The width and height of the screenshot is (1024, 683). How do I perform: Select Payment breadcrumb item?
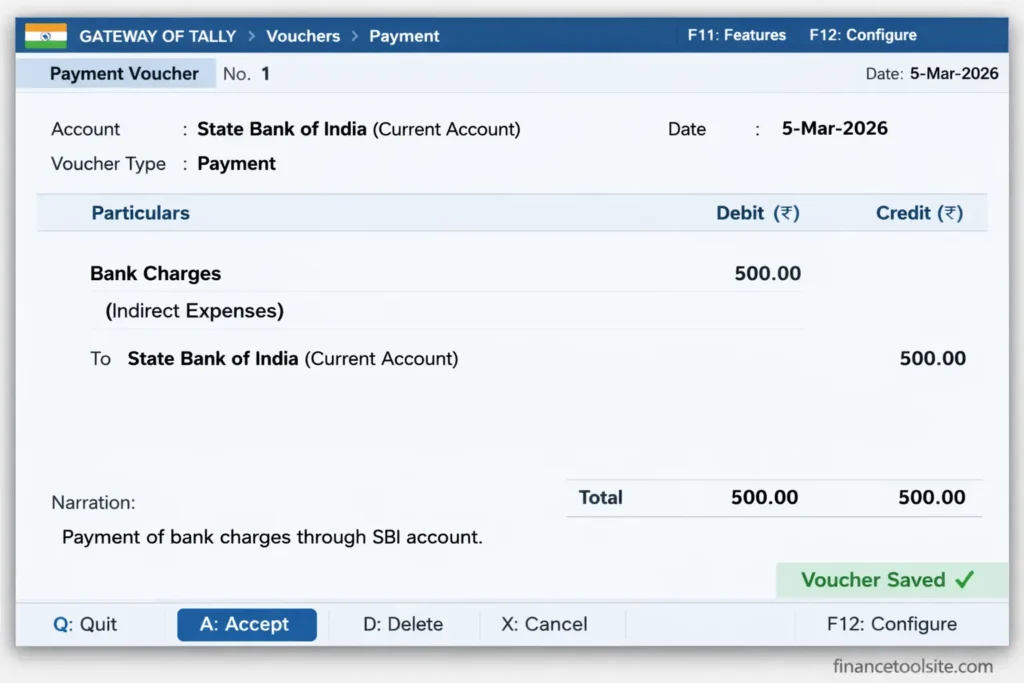[x=404, y=36]
